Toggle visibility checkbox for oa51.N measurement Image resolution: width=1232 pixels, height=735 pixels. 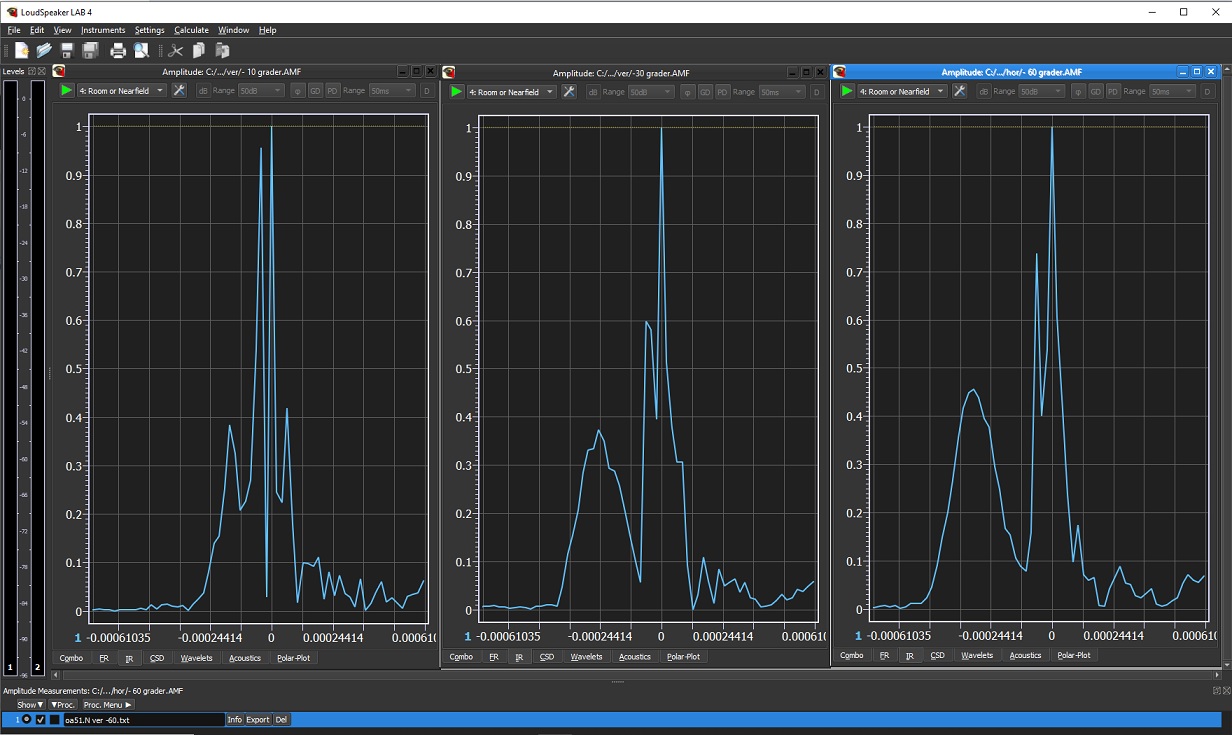pos(41,720)
